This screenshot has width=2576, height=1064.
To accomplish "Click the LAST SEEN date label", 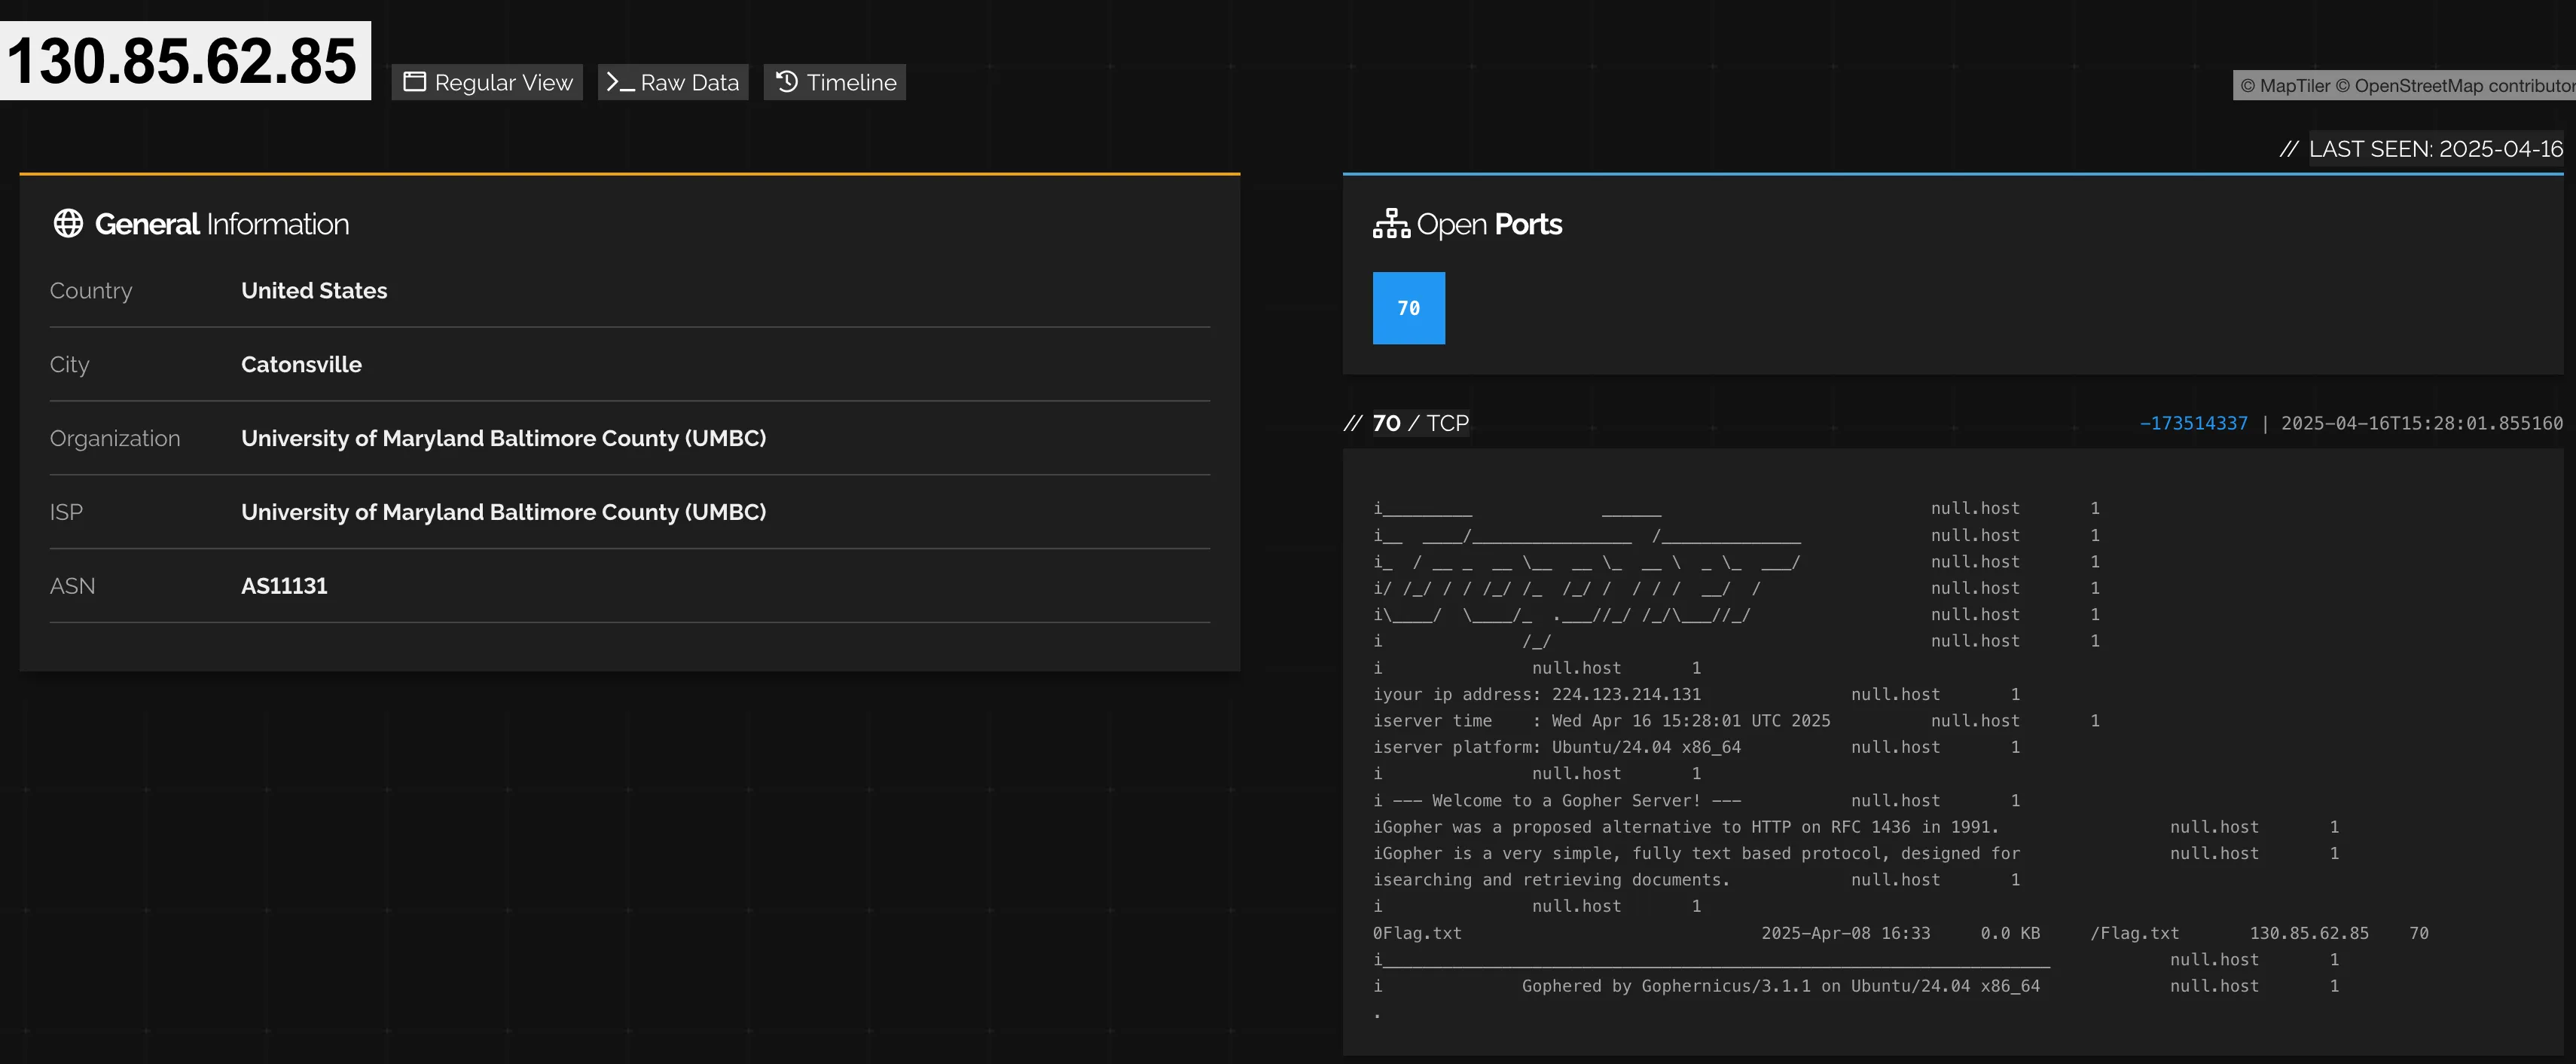I will 2435,149.
